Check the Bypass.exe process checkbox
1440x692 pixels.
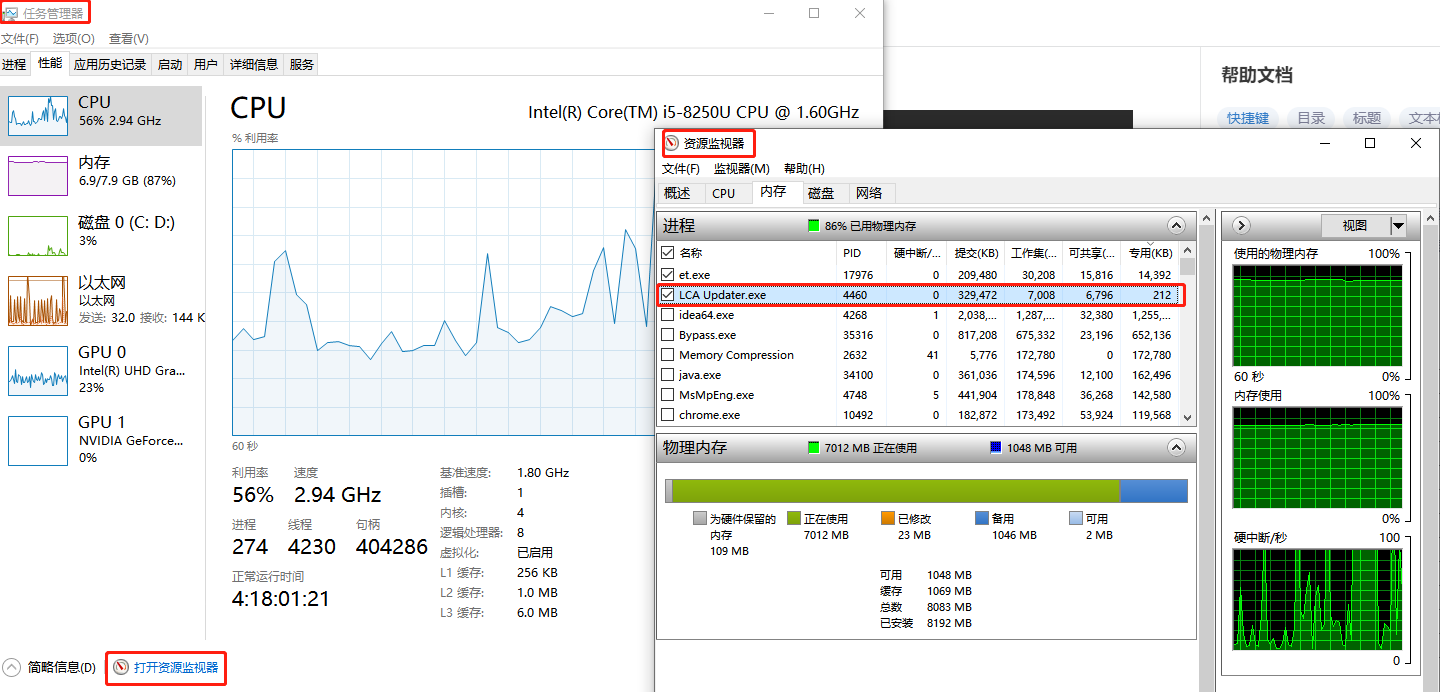click(x=668, y=335)
